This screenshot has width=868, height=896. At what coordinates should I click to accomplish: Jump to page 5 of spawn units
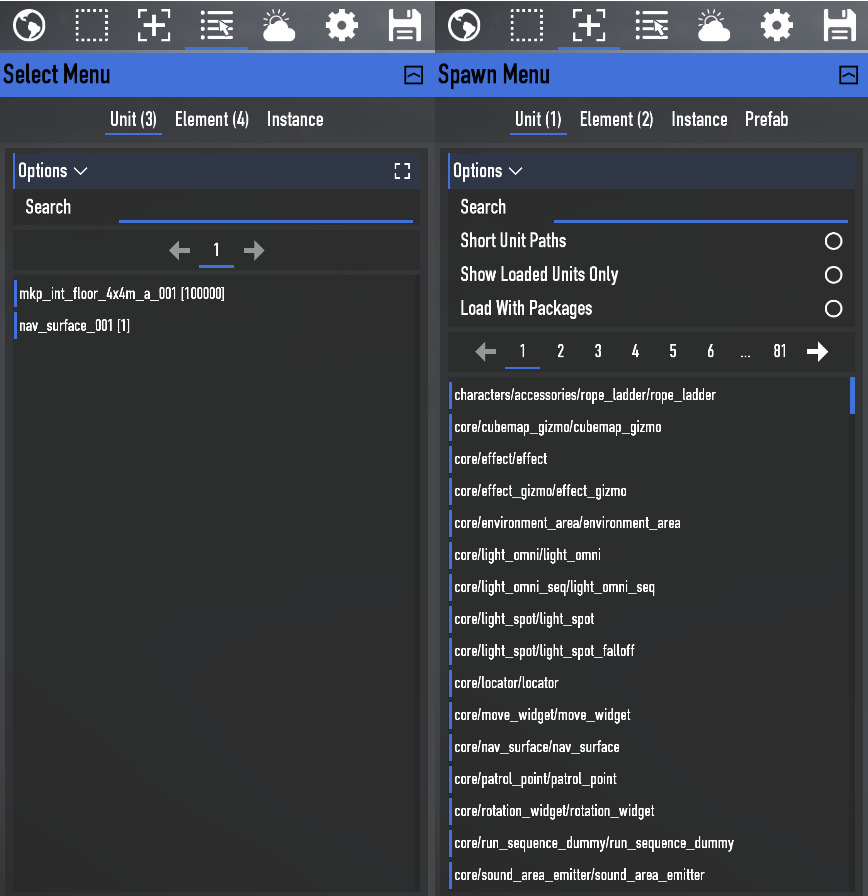pos(673,351)
